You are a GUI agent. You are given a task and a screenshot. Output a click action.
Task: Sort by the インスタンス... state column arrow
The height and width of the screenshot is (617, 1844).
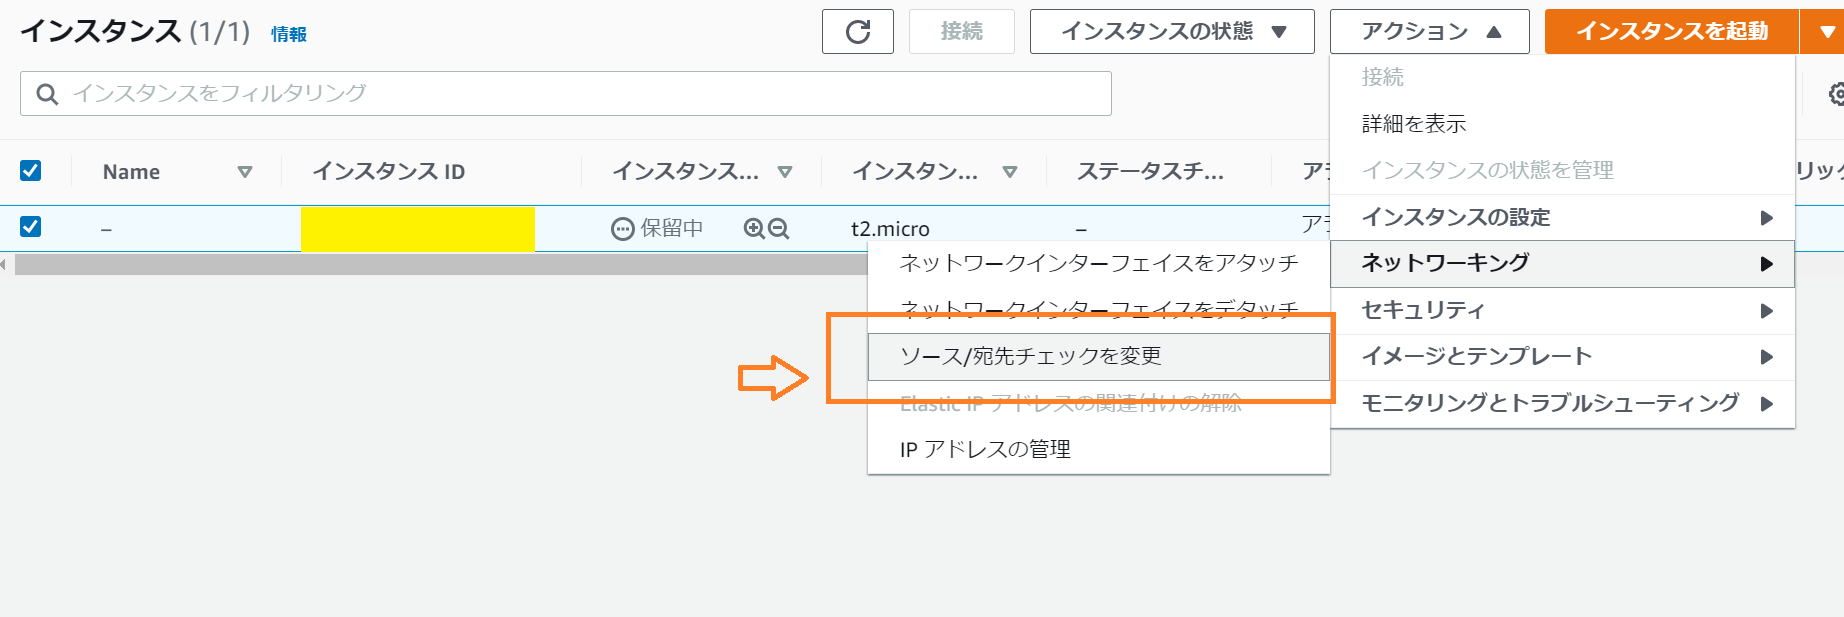[x=785, y=172]
